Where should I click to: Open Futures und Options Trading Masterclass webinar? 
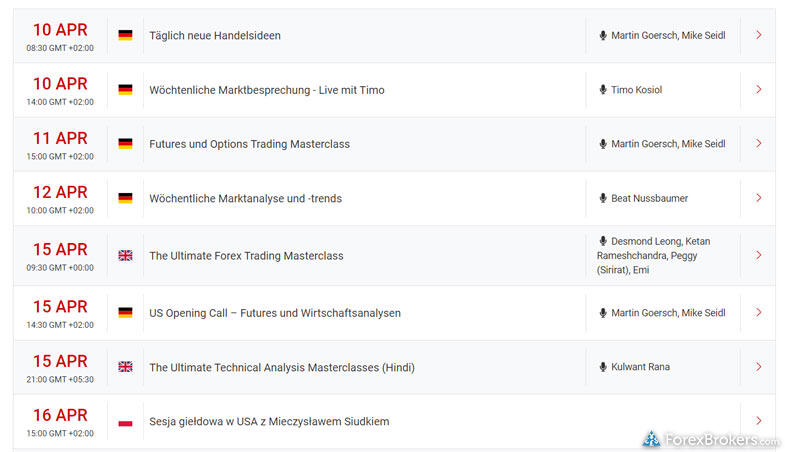(x=249, y=144)
